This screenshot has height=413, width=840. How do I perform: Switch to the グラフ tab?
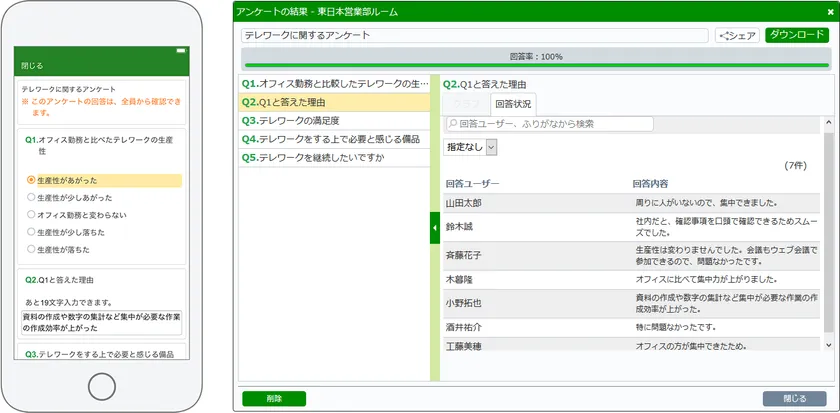click(x=466, y=104)
